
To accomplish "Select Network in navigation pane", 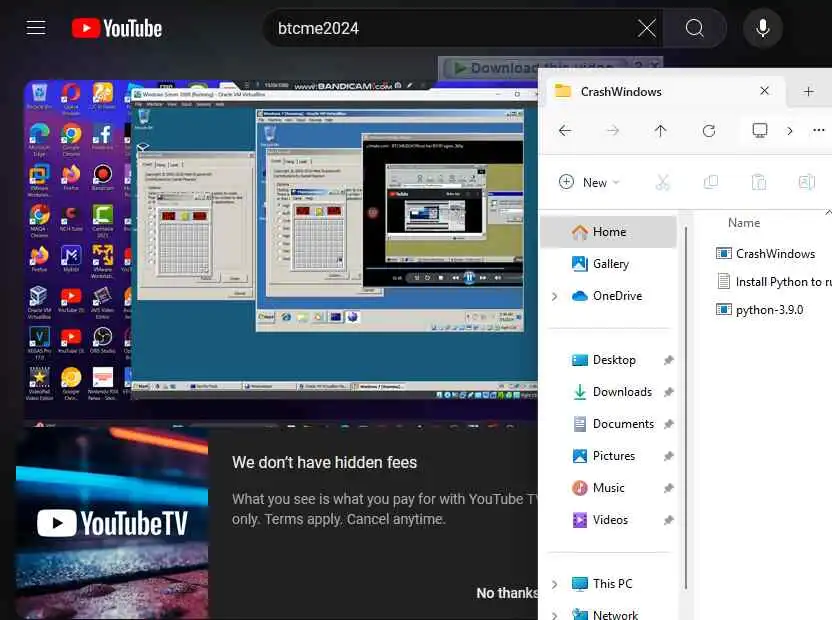I will click(609, 613).
